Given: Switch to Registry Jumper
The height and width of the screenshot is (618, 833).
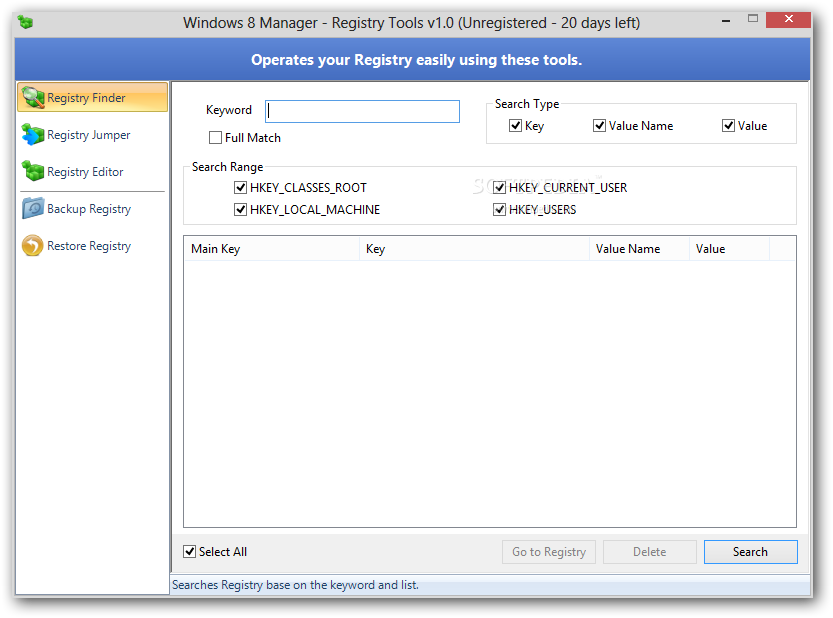Looking at the screenshot, I should pos(92,134).
